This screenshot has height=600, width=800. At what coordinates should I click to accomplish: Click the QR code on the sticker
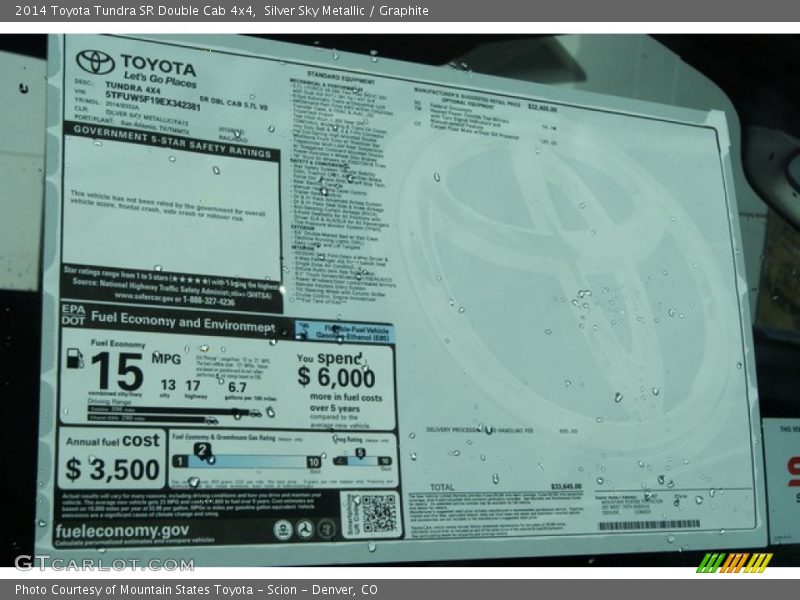click(x=379, y=513)
